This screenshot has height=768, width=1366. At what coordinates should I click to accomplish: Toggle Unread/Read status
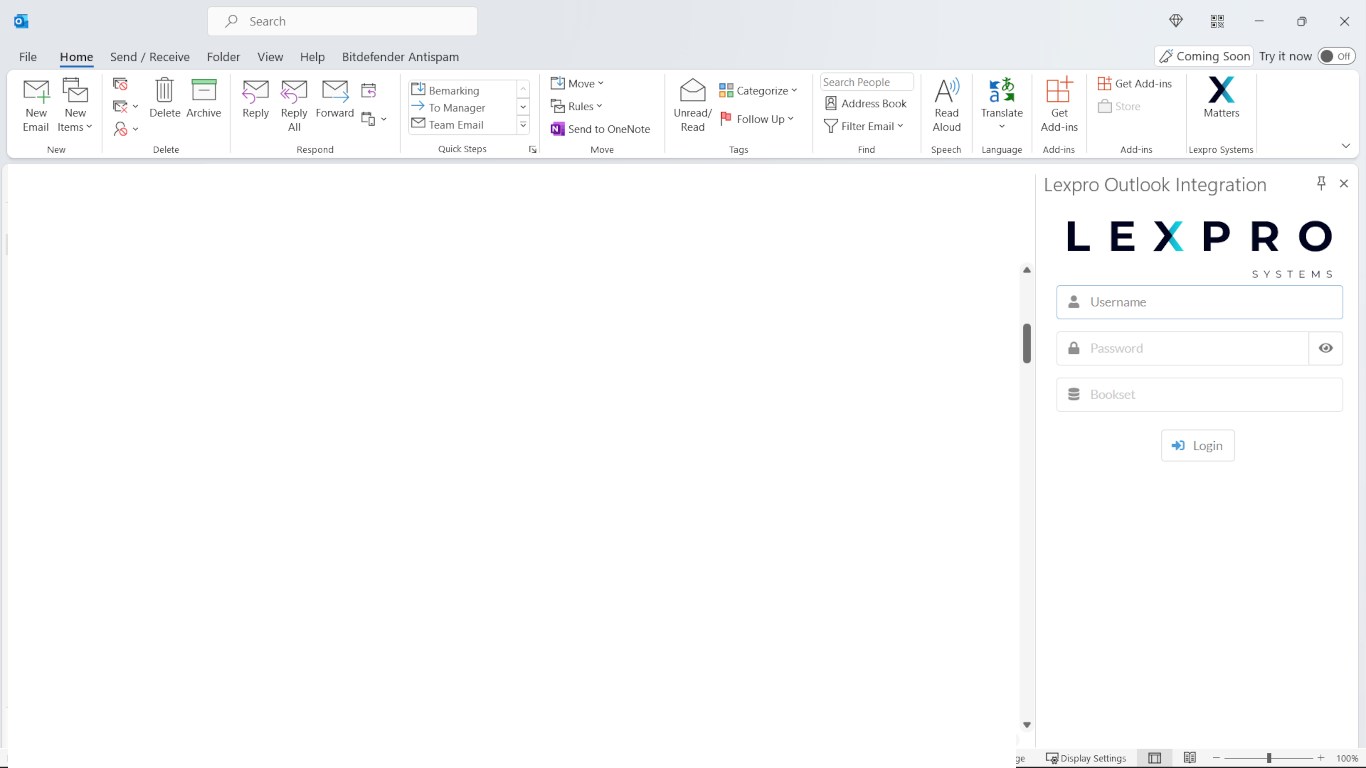(x=693, y=105)
